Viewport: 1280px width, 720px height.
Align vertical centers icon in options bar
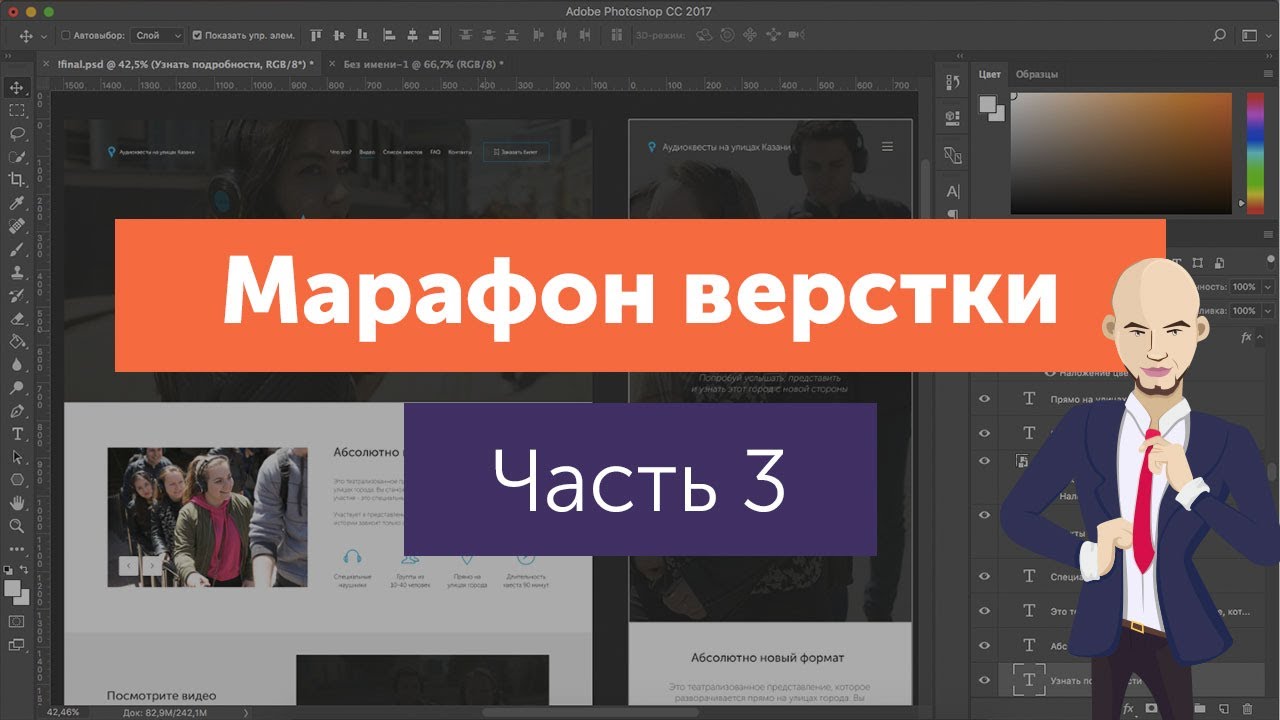coord(339,35)
